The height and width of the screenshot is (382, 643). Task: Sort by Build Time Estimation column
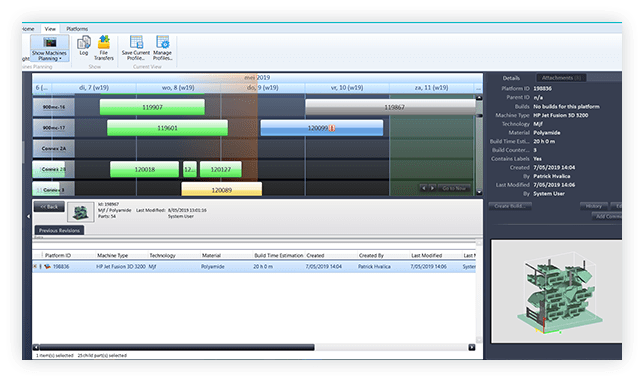point(278,255)
